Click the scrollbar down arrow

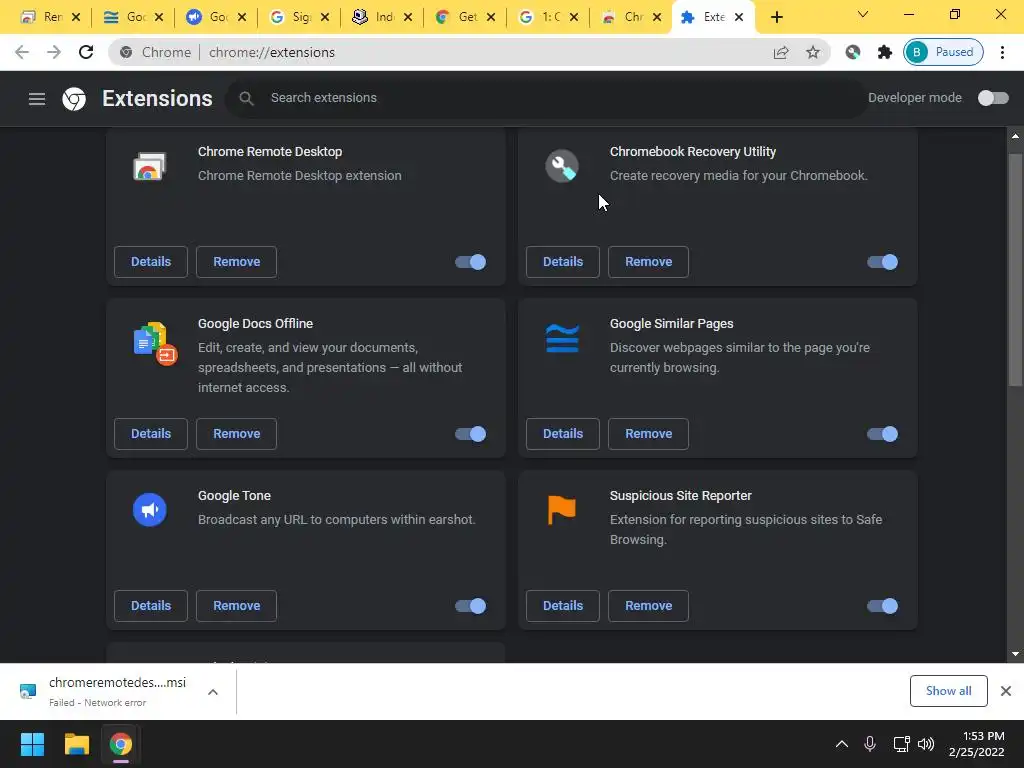point(1015,654)
